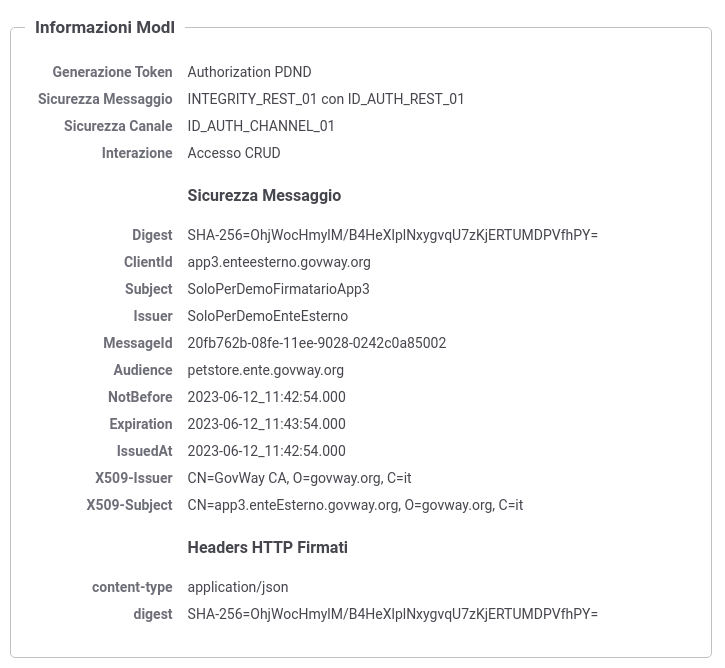Click the Sicurezza Messaggio section heading

pos(264,196)
